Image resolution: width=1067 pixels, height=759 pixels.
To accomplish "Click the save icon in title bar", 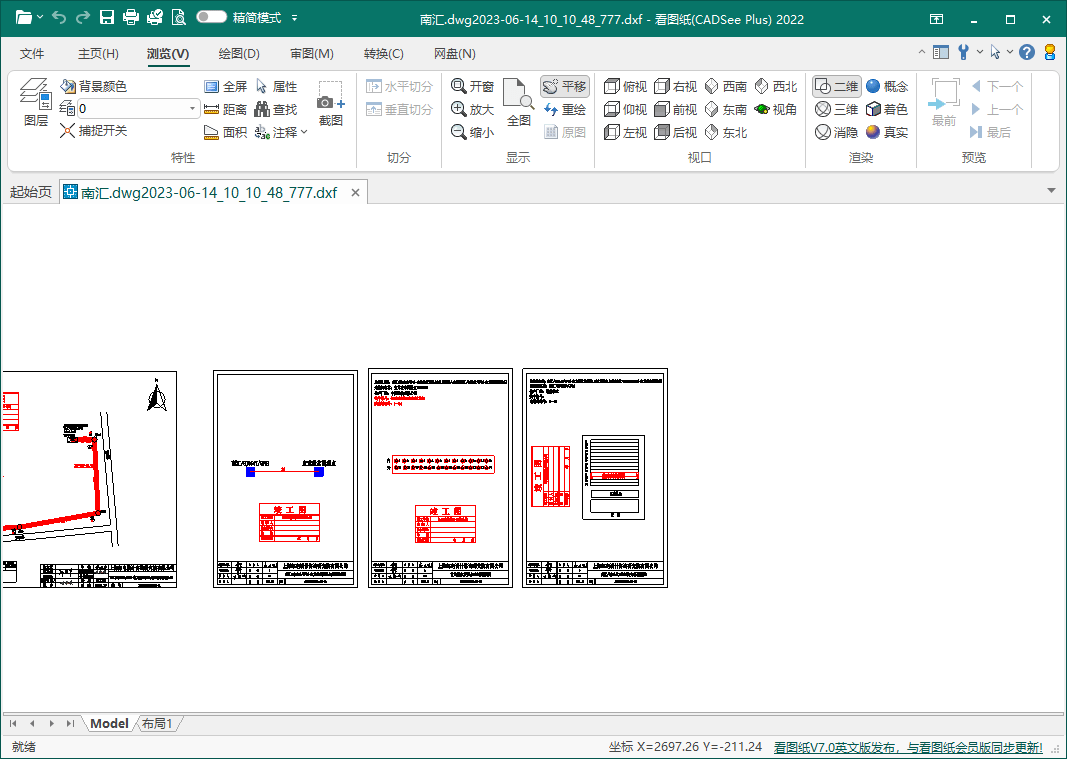I will [x=107, y=18].
